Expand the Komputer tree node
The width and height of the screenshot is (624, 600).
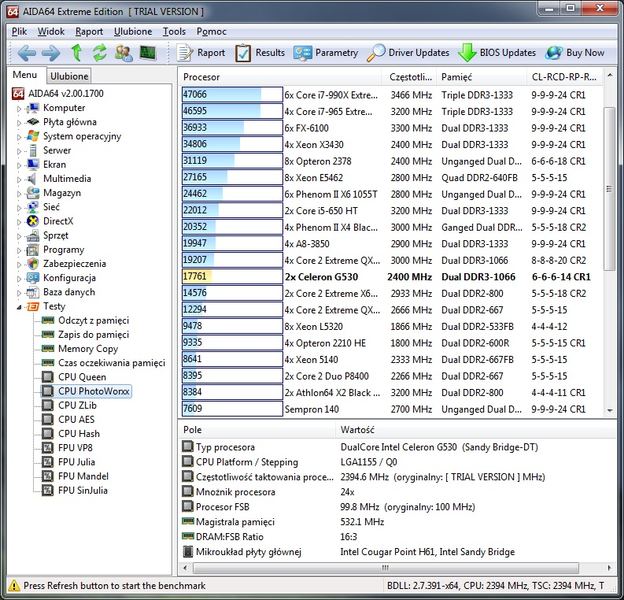click(x=19, y=108)
